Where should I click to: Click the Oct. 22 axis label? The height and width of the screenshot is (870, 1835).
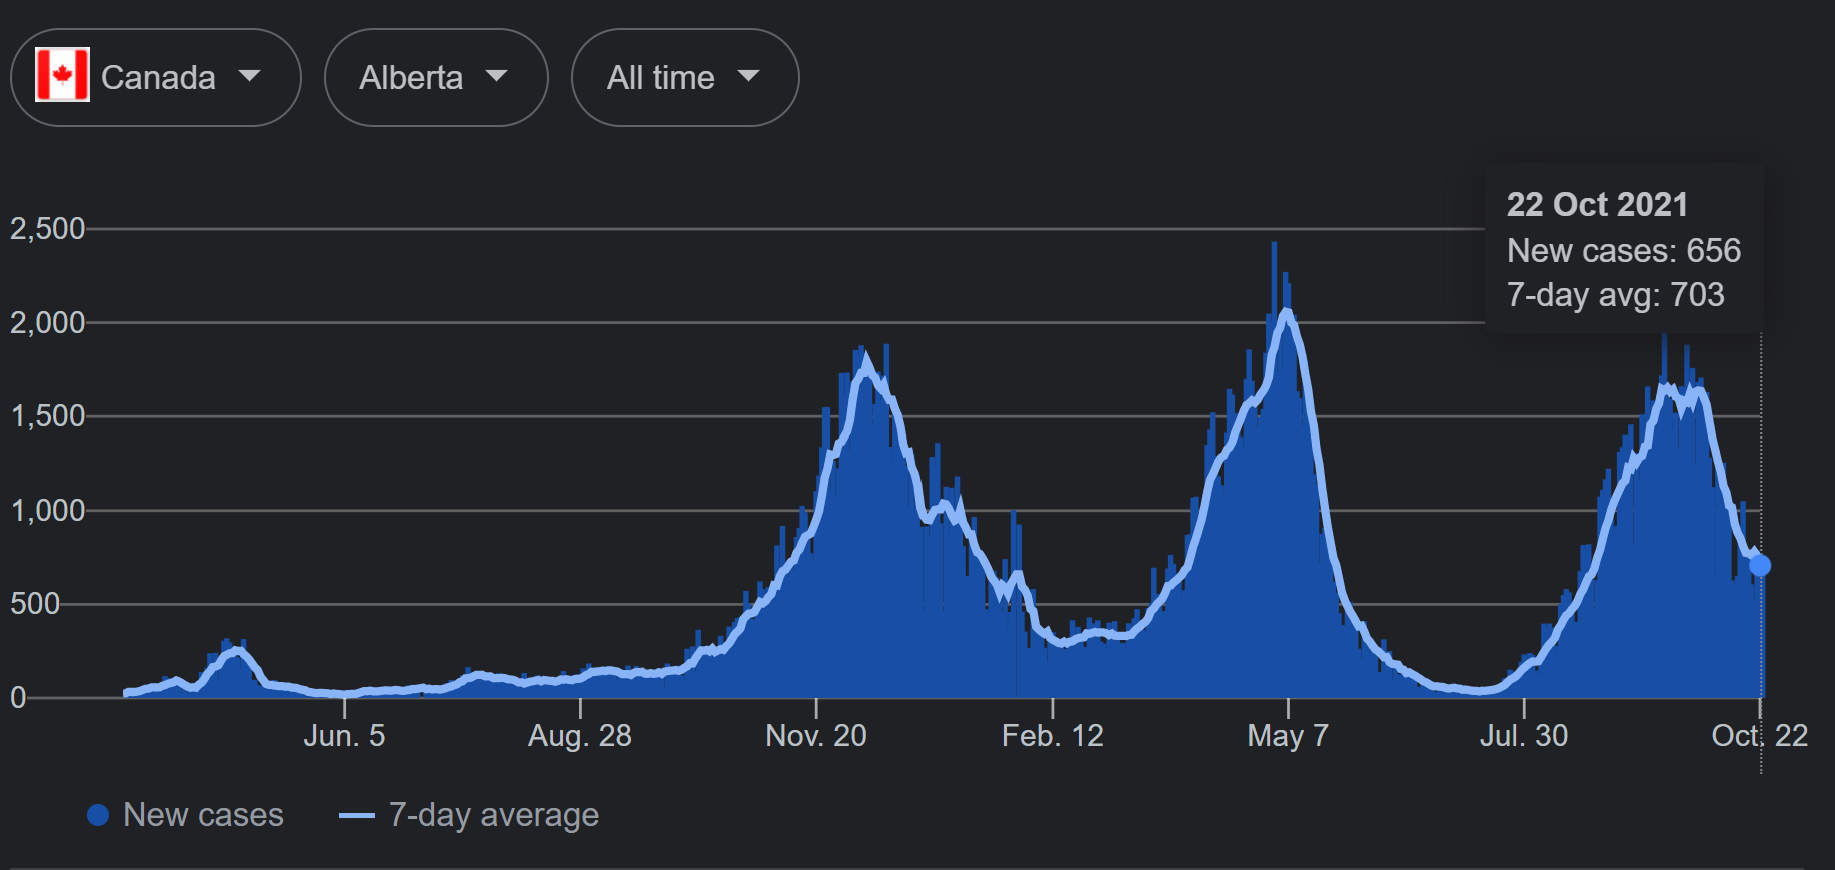click(x=1760, y=736)
